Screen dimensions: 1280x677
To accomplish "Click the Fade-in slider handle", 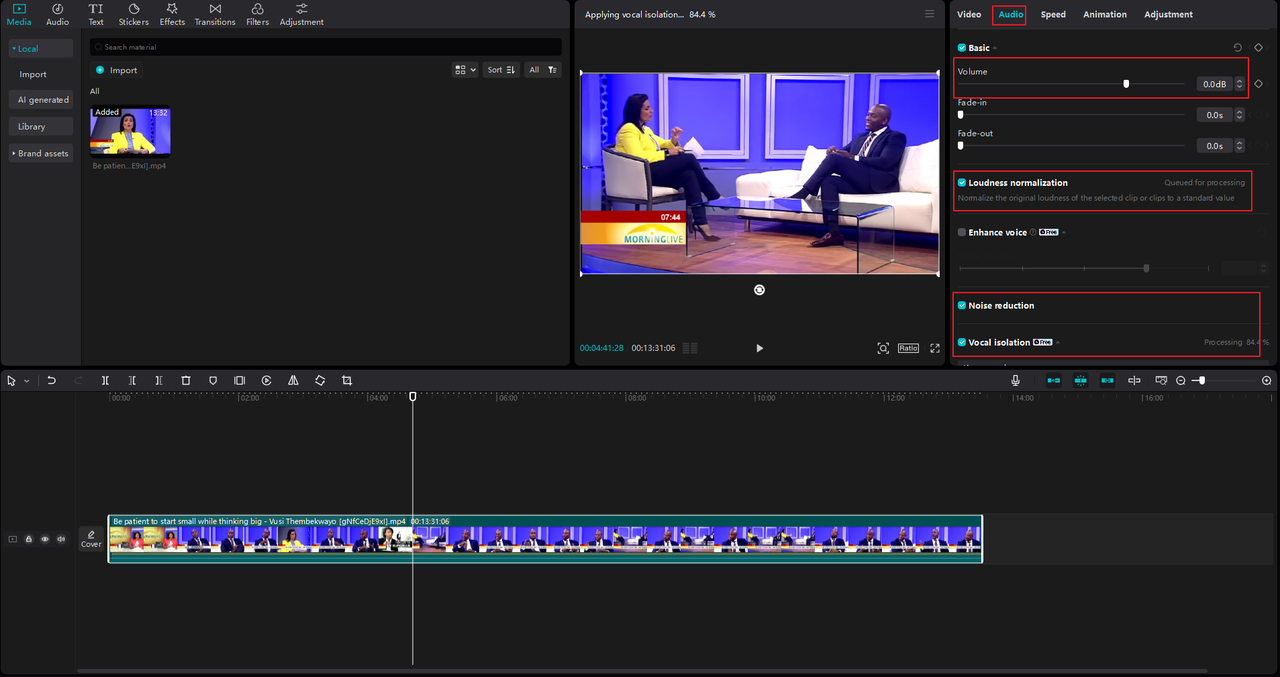I will [x=961, y=115].
